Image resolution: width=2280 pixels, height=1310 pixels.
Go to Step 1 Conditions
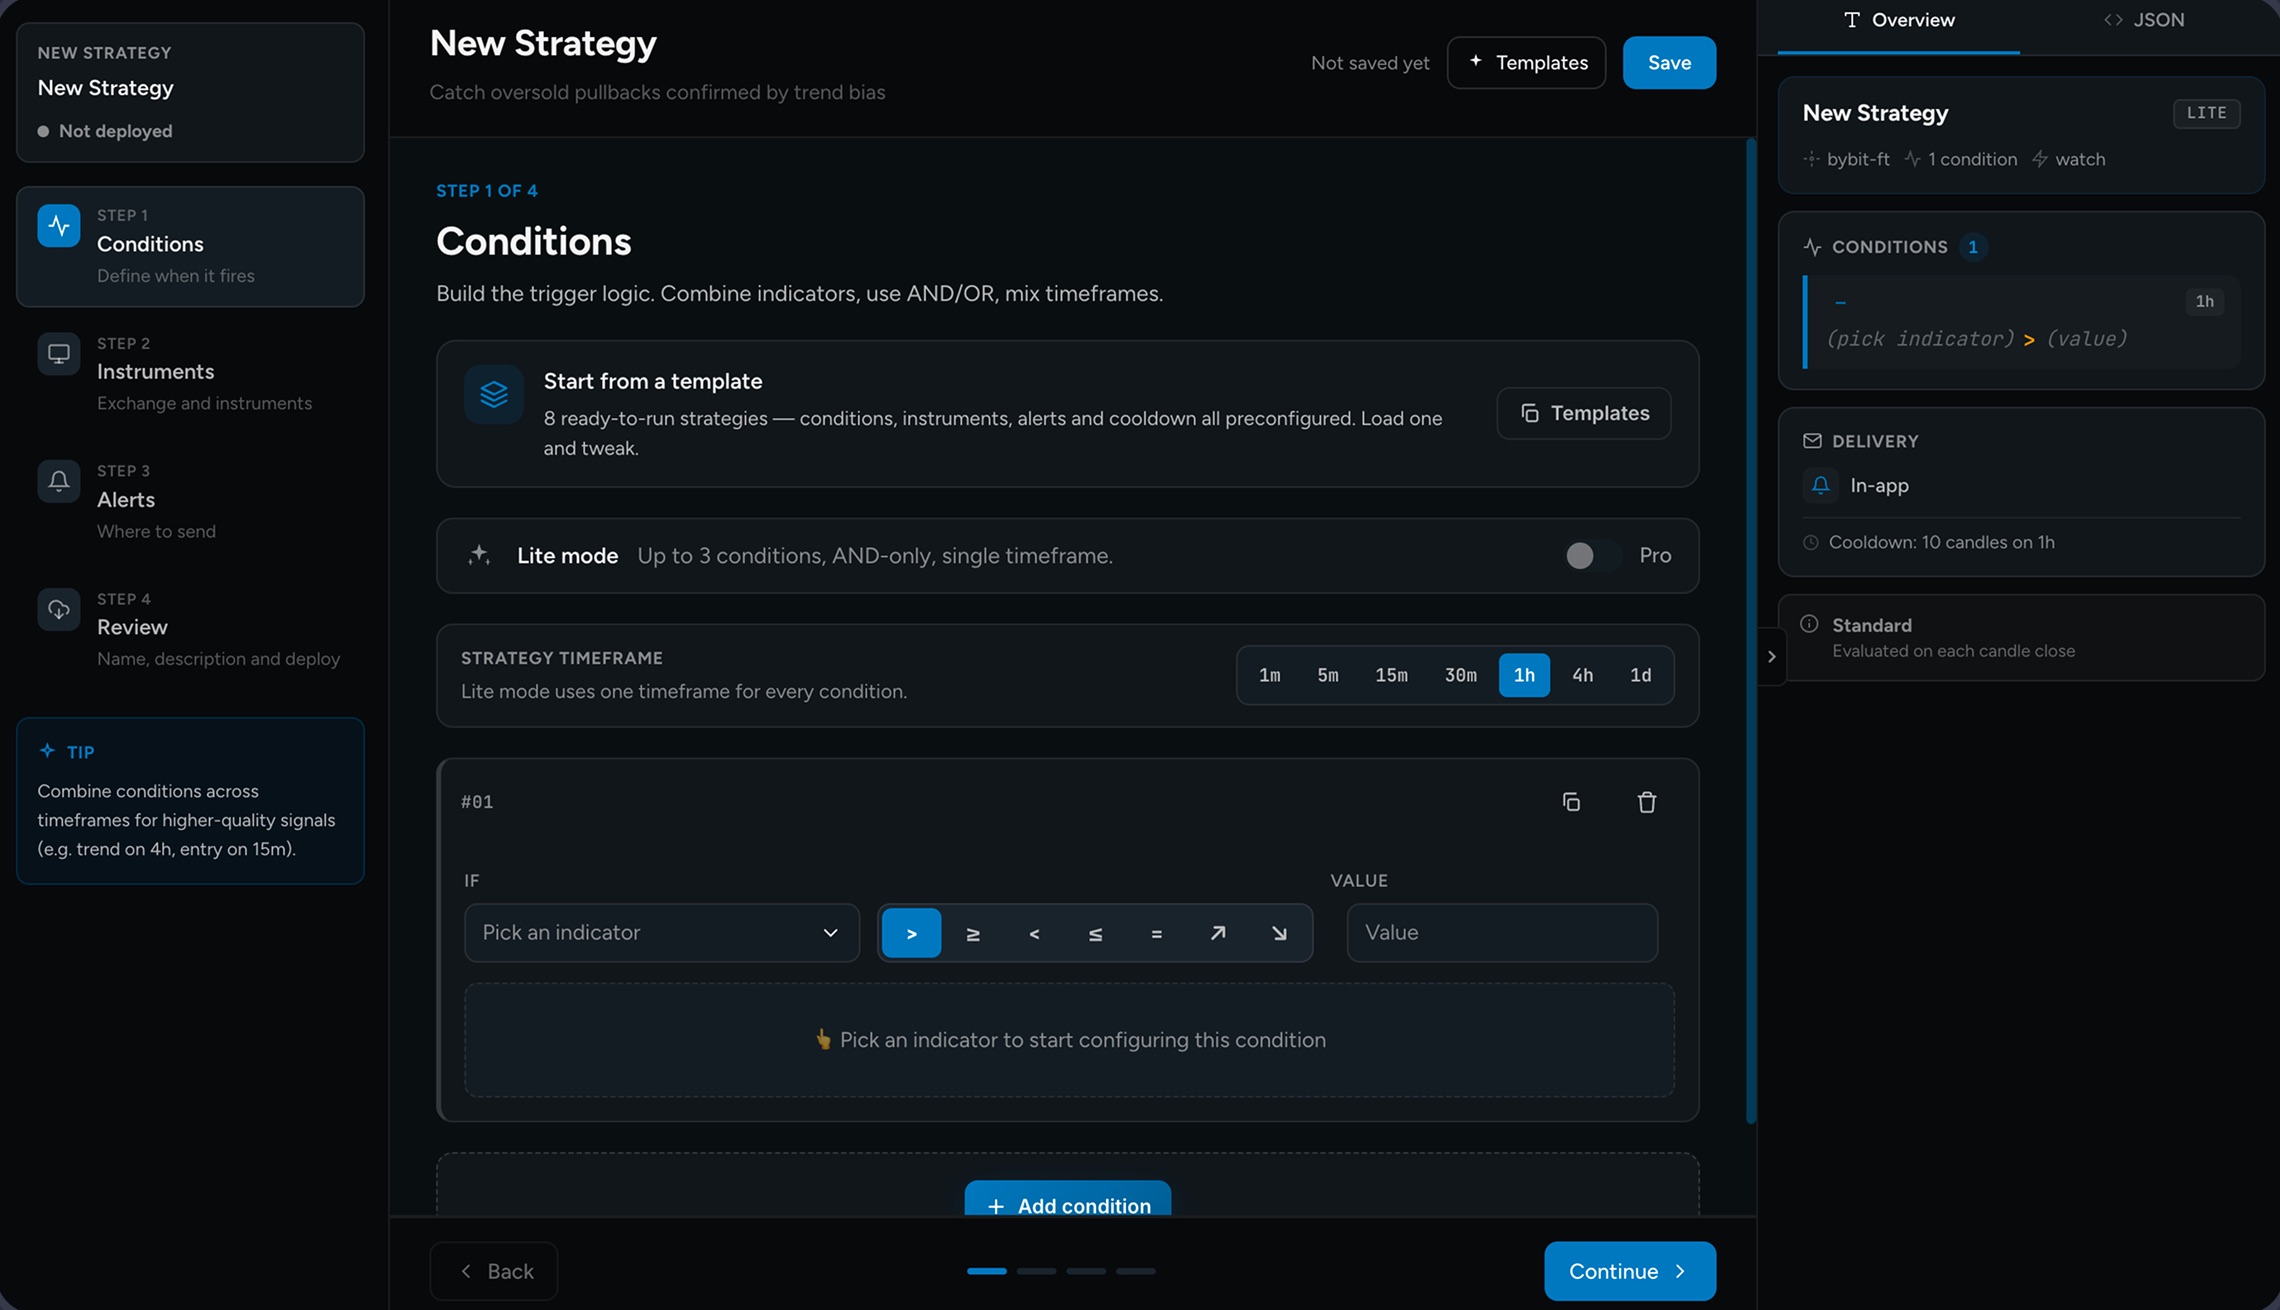pos(190,246)
